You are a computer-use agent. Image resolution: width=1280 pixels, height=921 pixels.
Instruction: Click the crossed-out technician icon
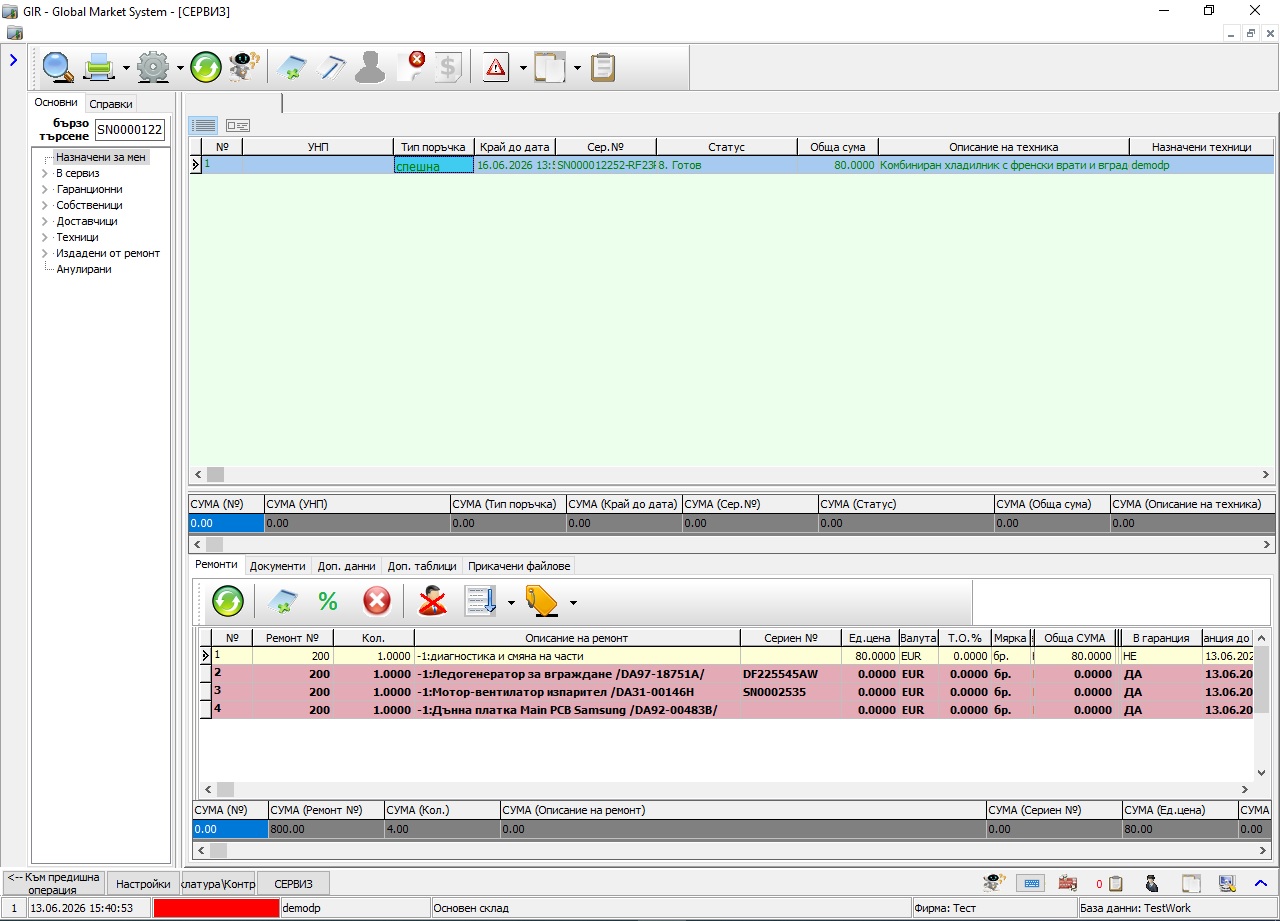click(x=432, y=601)
